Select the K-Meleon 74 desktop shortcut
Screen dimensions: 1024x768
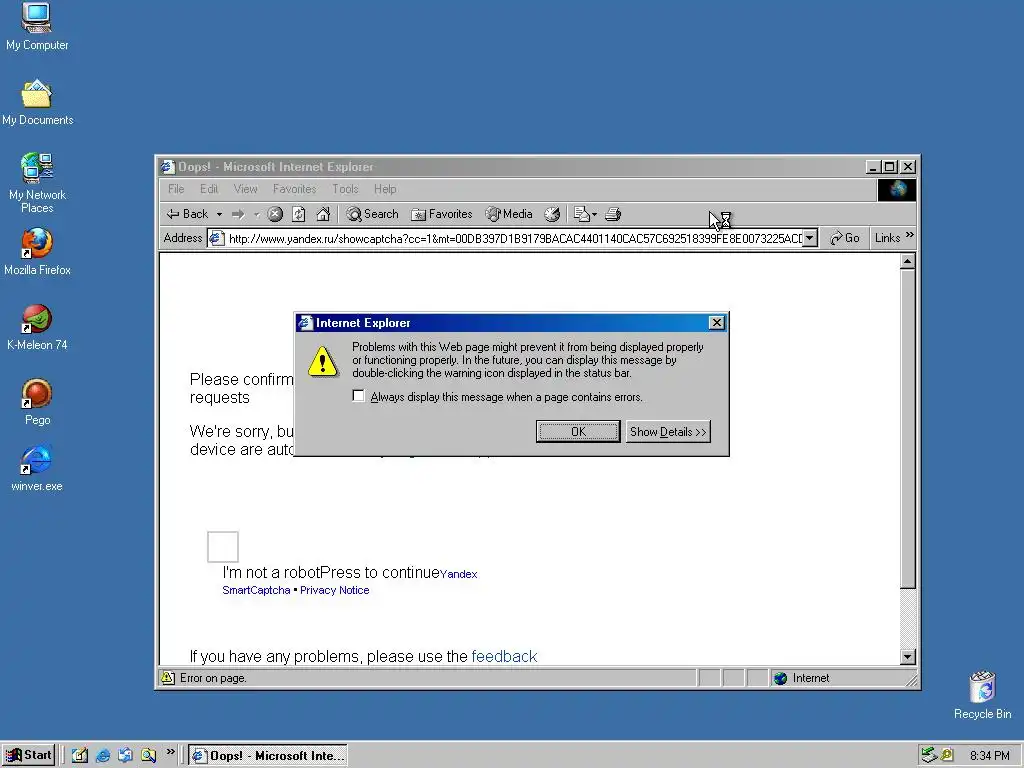pyautogui.click(x=37, y=327)
